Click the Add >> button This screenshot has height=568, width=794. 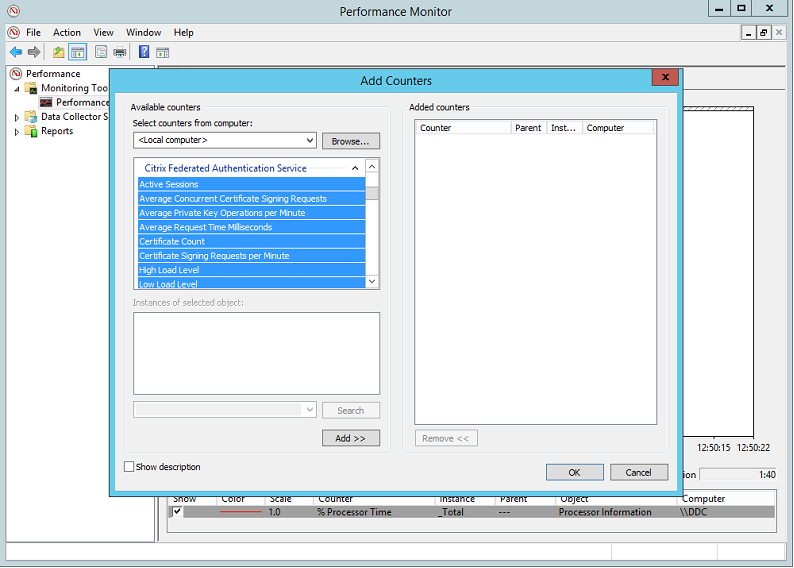(350, 438)
